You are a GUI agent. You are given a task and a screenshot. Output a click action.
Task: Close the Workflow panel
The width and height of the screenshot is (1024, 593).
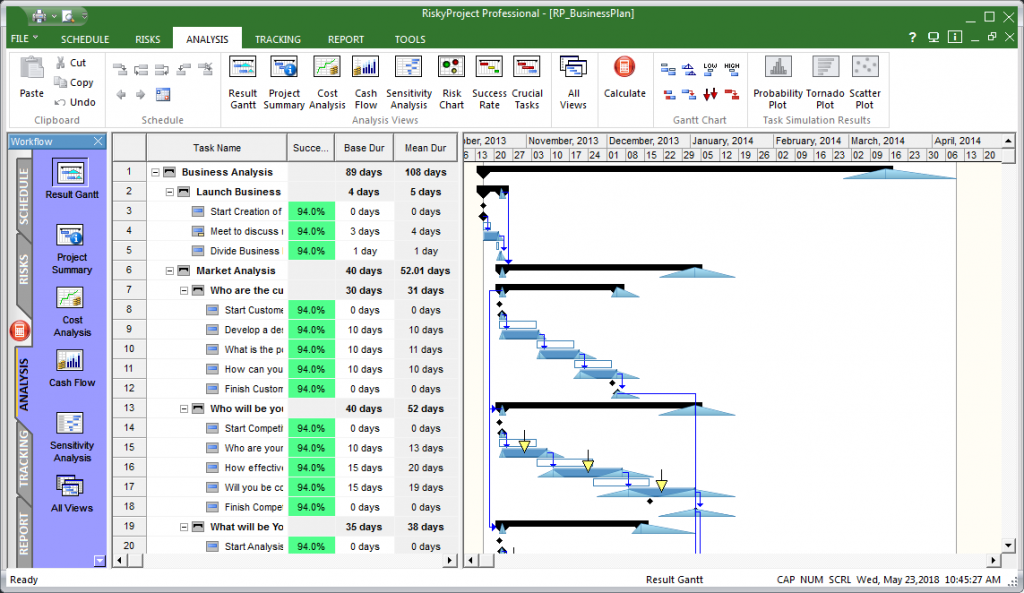[97, 142]
